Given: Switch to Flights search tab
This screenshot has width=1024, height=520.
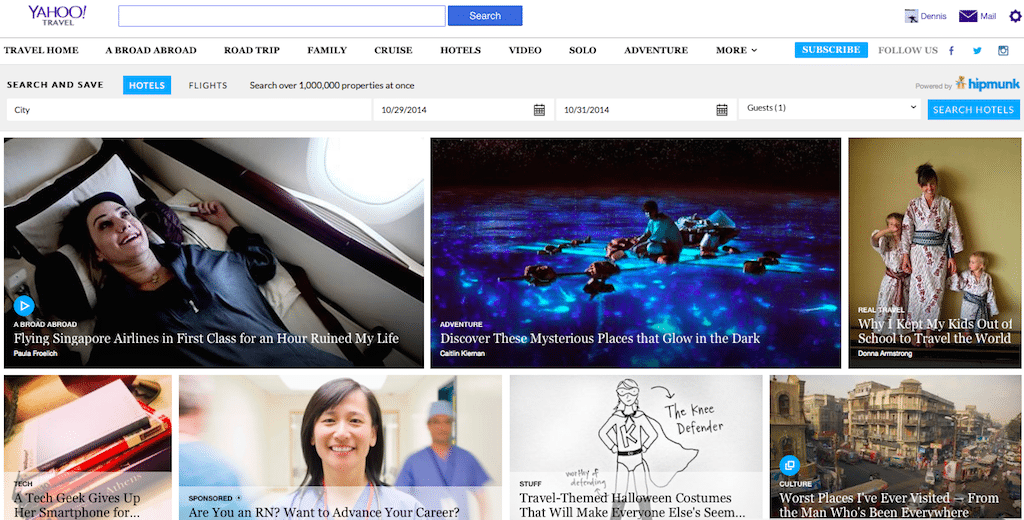Looking at the screenshot, I should pyautogui.click(x=208, y=86).
